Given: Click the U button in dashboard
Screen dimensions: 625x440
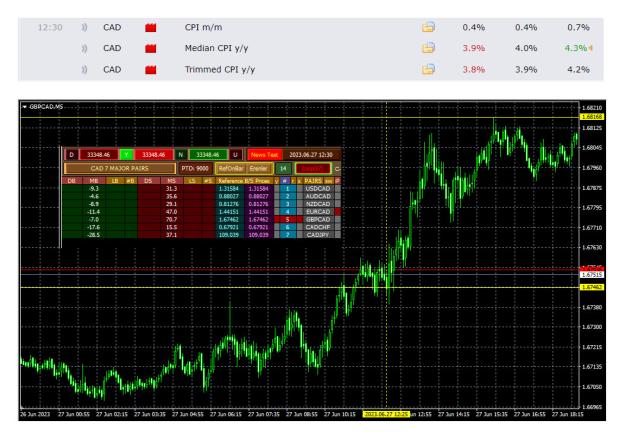Looking at the screenshot, I should point(235,155).
